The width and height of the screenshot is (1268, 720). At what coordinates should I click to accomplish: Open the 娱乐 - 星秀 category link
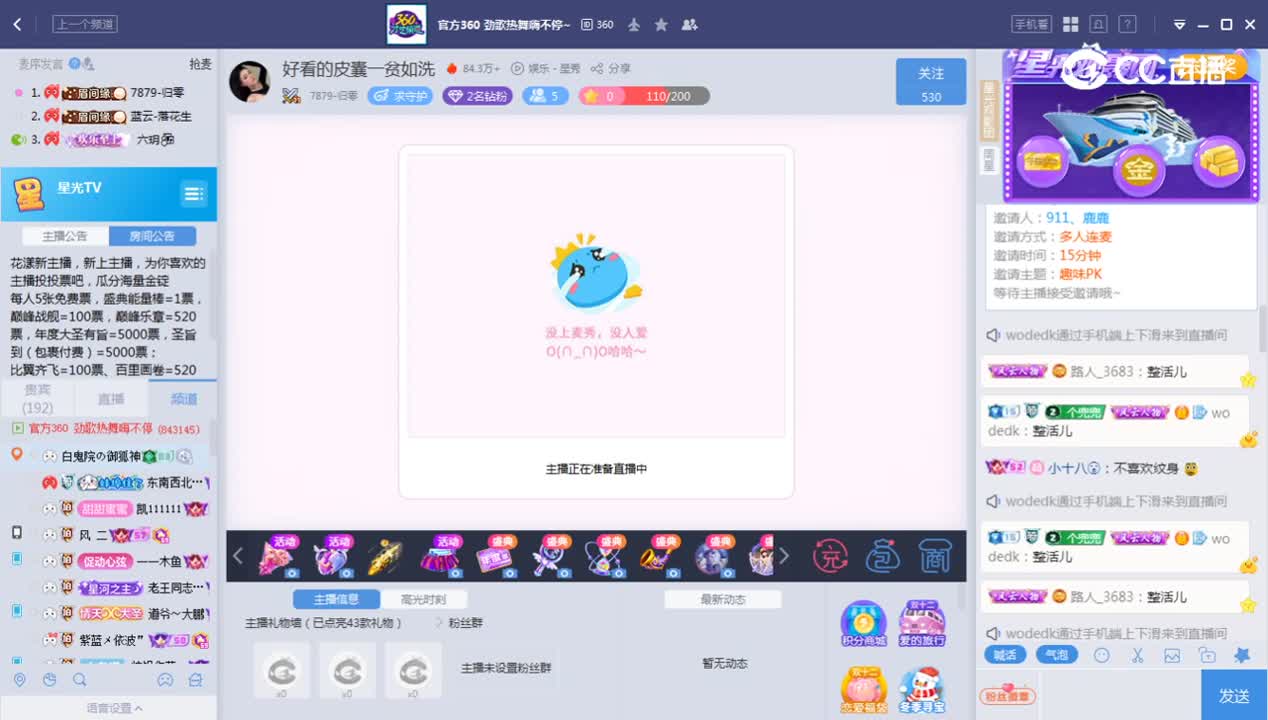pyautogui.click(x=546, y=69)
